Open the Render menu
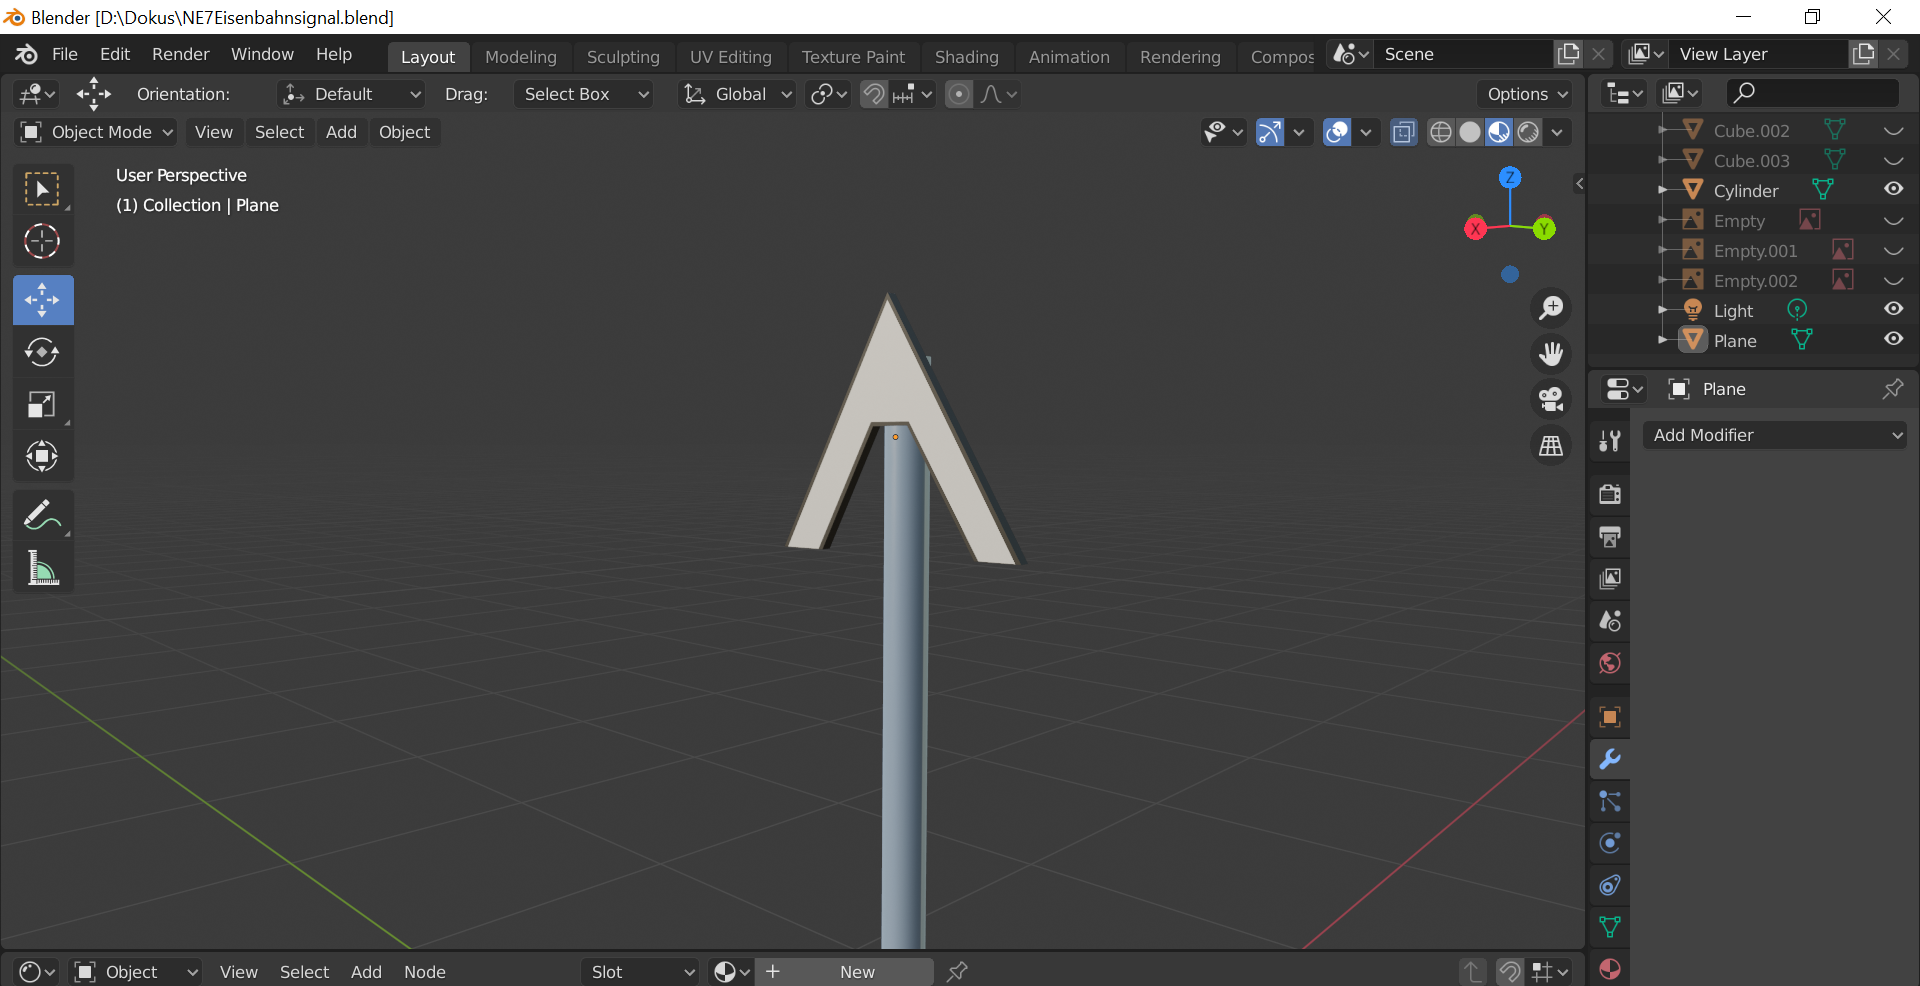 pyautogui.click(x=180, y=54)
